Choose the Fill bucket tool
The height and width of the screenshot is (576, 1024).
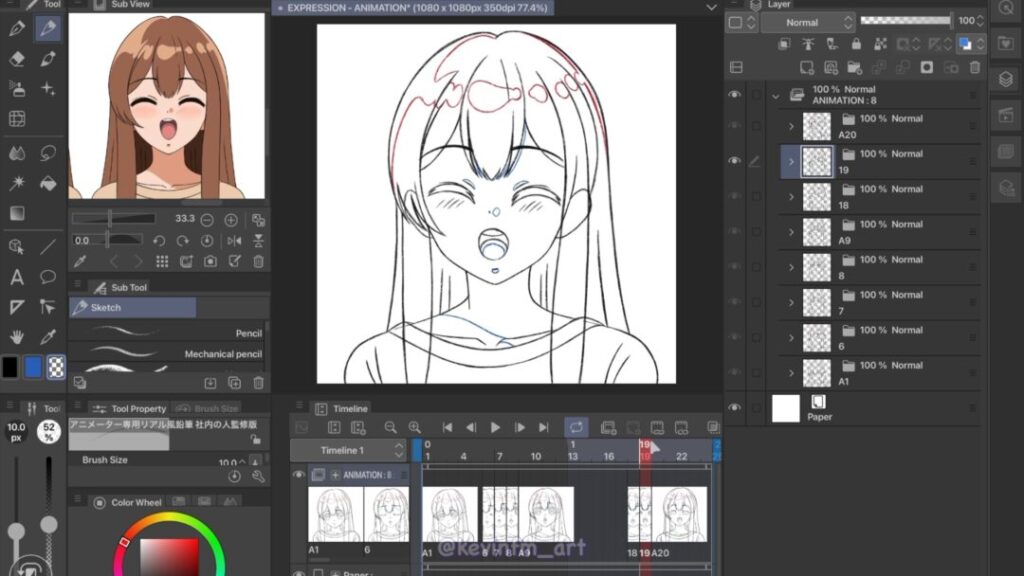tap(47, 183)
